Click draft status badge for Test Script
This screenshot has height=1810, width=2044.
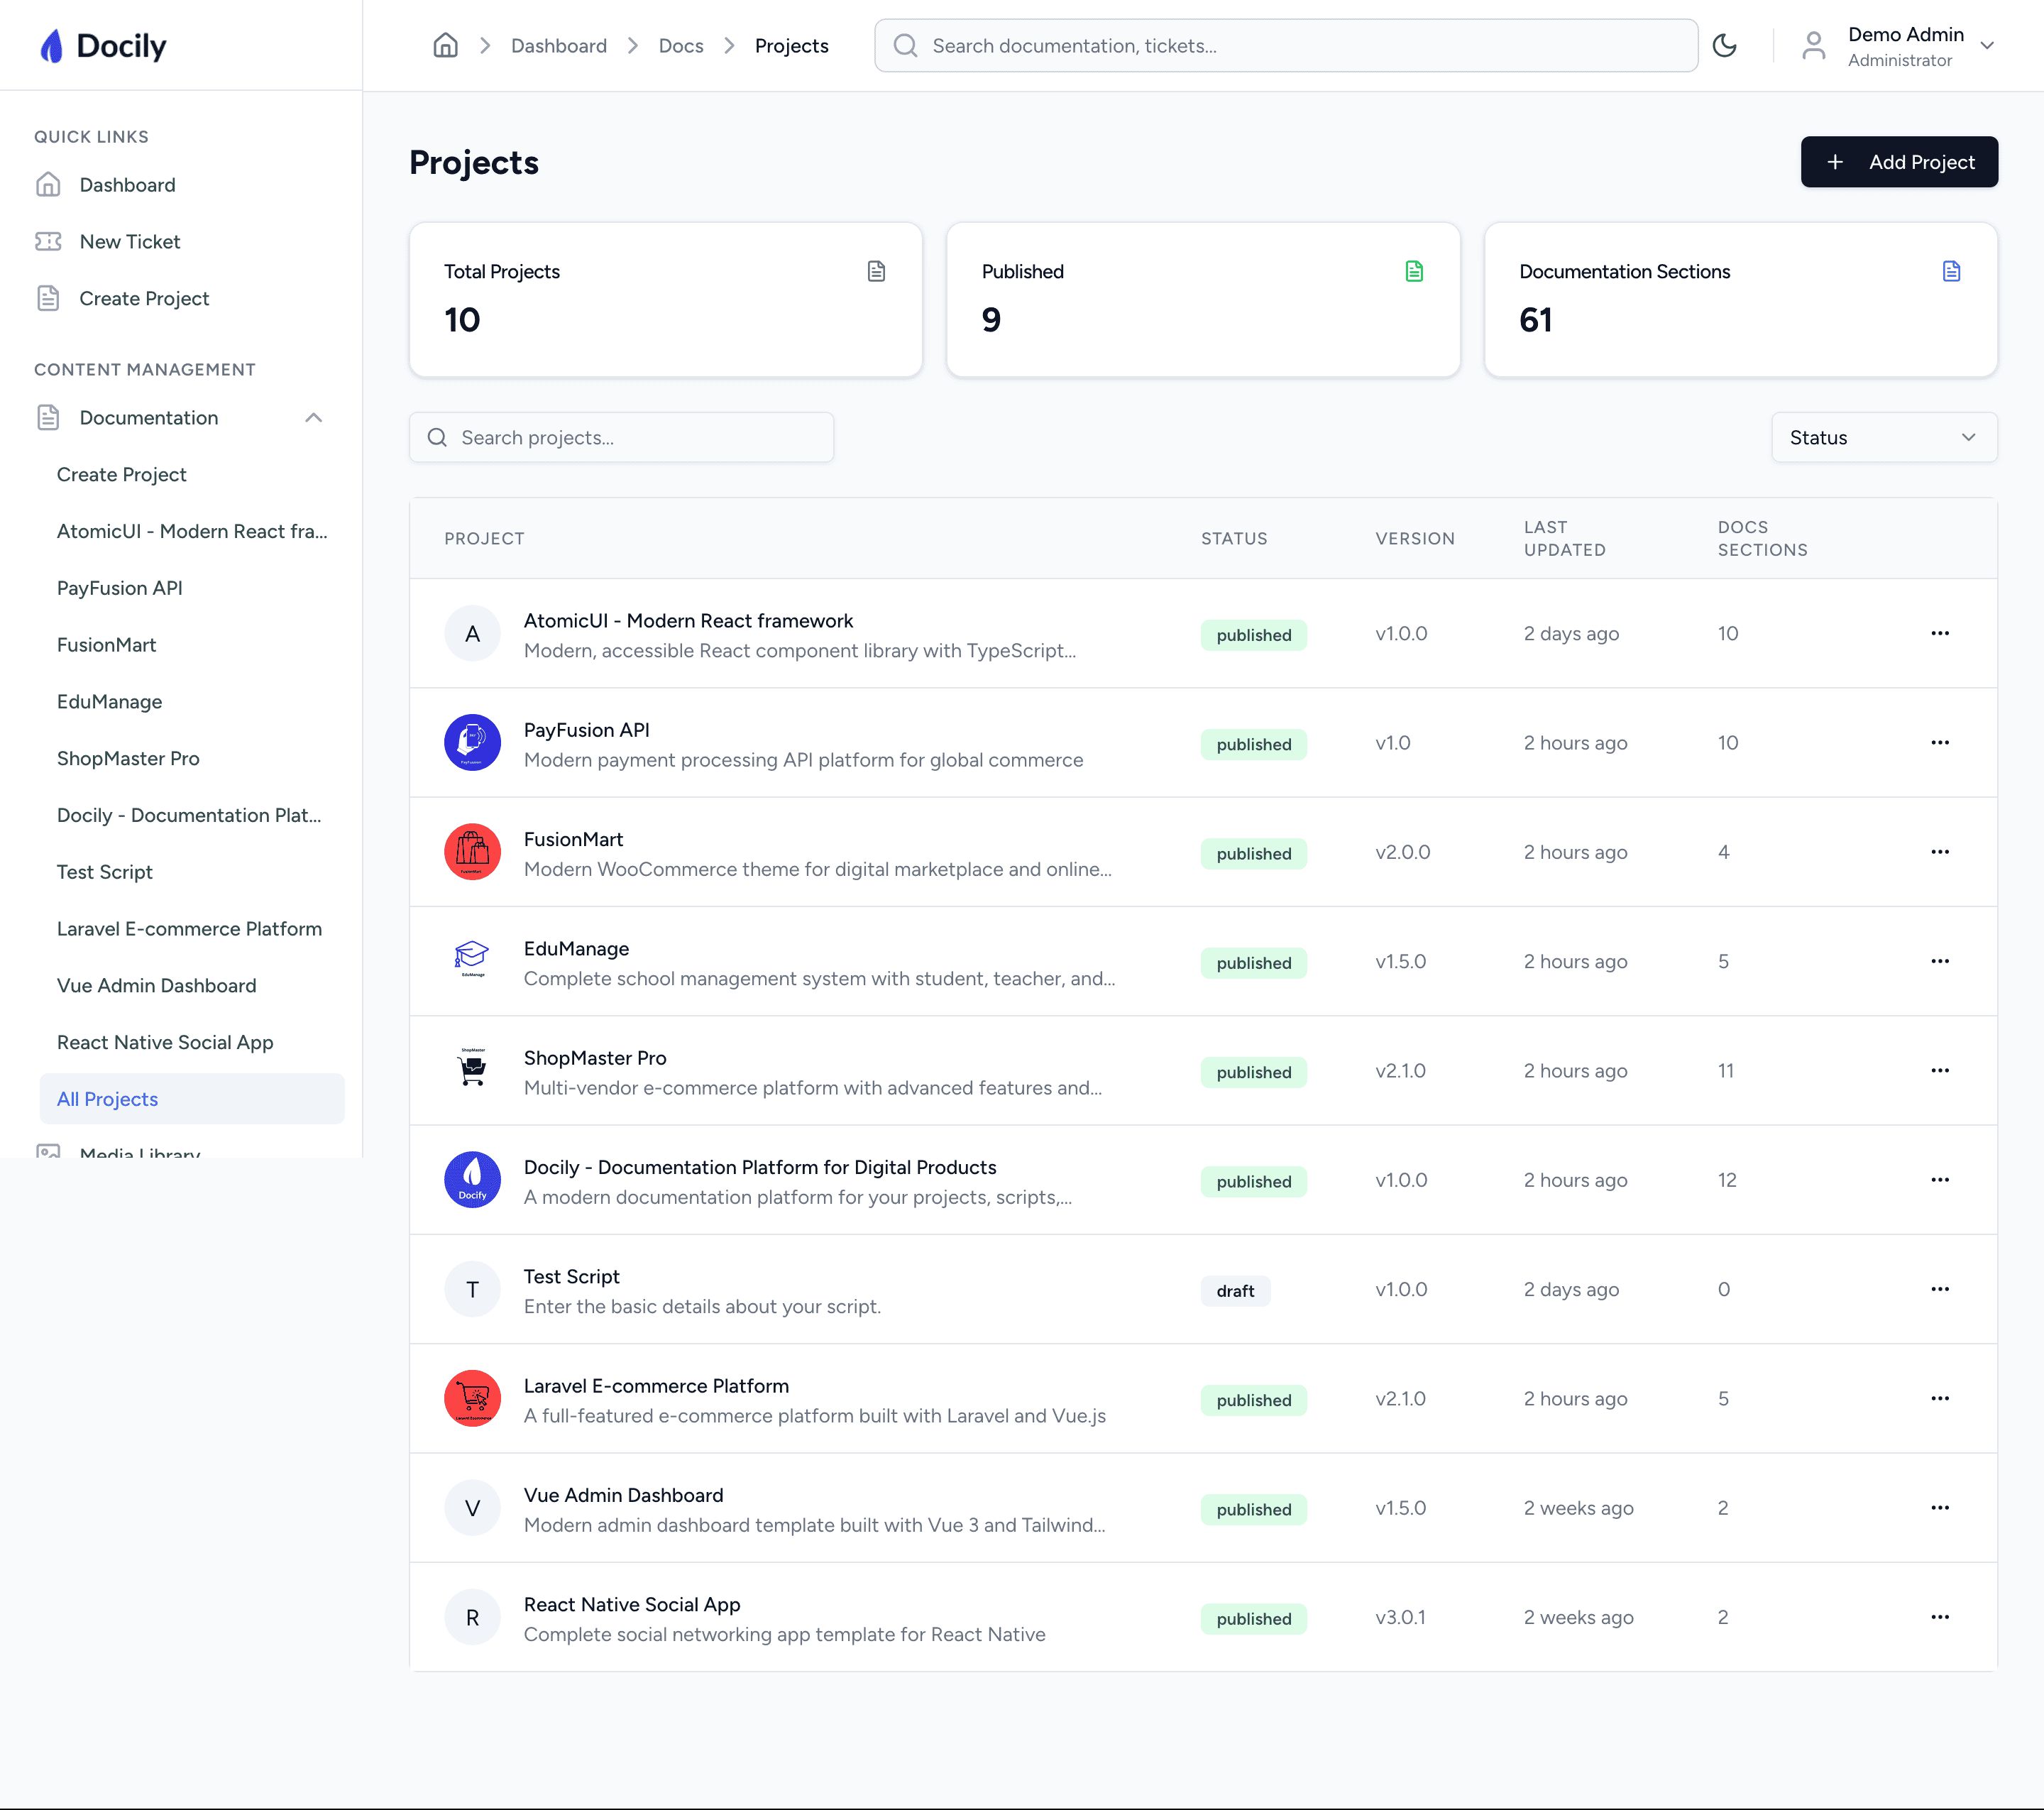pos(1235,1291)
